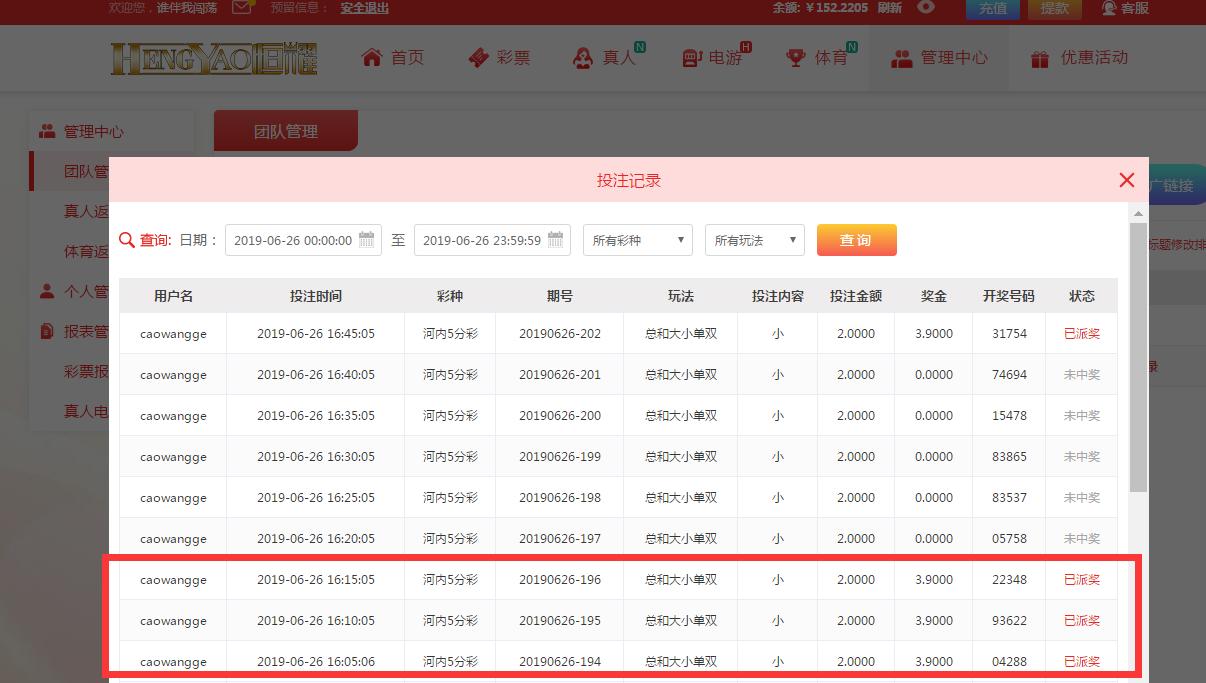Click 已派奖 status in row 20190626-202
Image resolution: width=1206 pixels, height=683 pixels.
tap(1082, 334)
